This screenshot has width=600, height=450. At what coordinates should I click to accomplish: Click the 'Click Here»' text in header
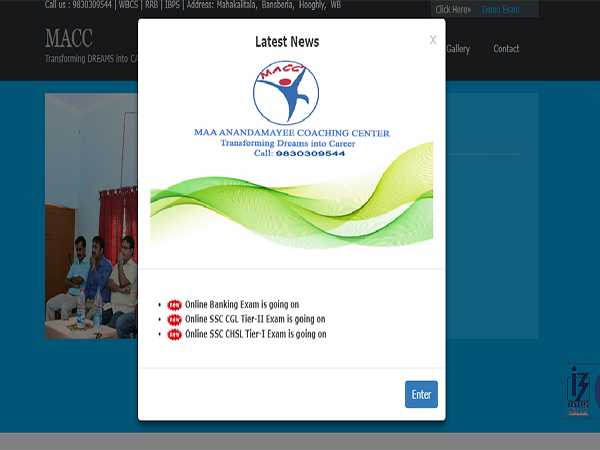453,9
